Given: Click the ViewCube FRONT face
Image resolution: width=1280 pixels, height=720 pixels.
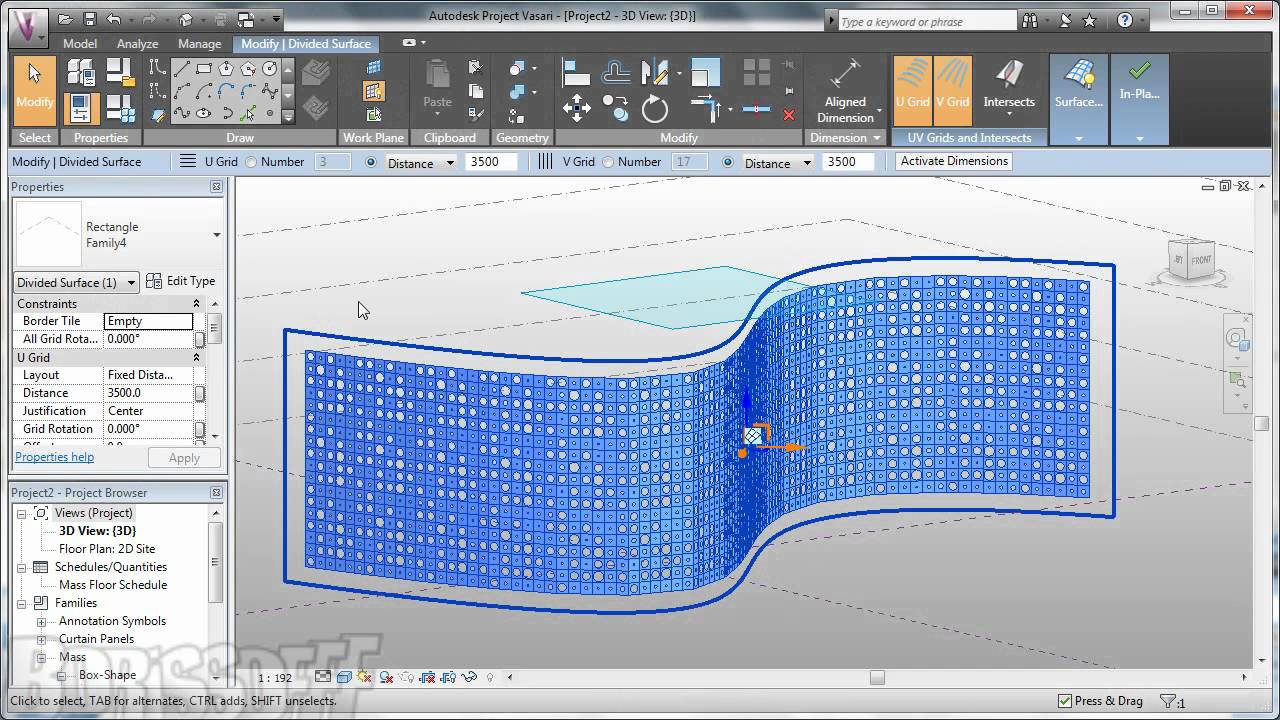Looking at the screenshot, I should [x=1201, y=260].
